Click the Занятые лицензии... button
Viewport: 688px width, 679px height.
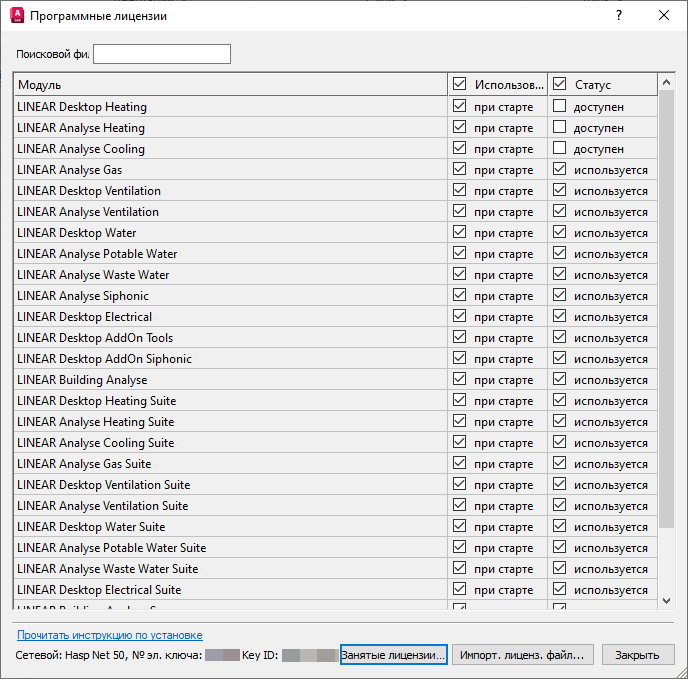pos(394,655)
